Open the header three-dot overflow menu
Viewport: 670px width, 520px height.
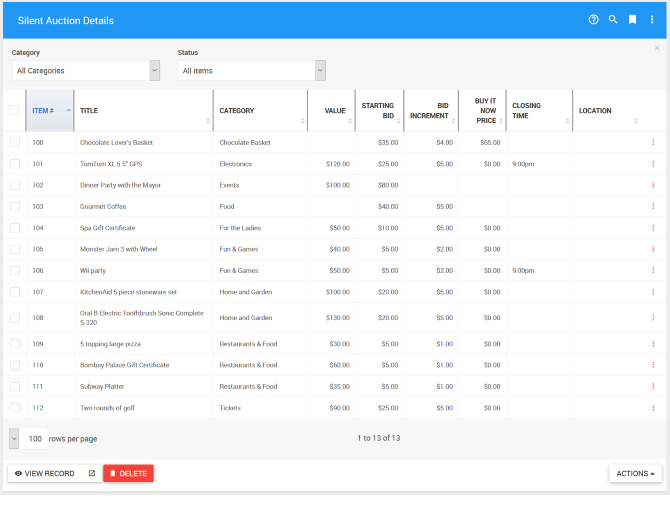click(x=652, y=20)
